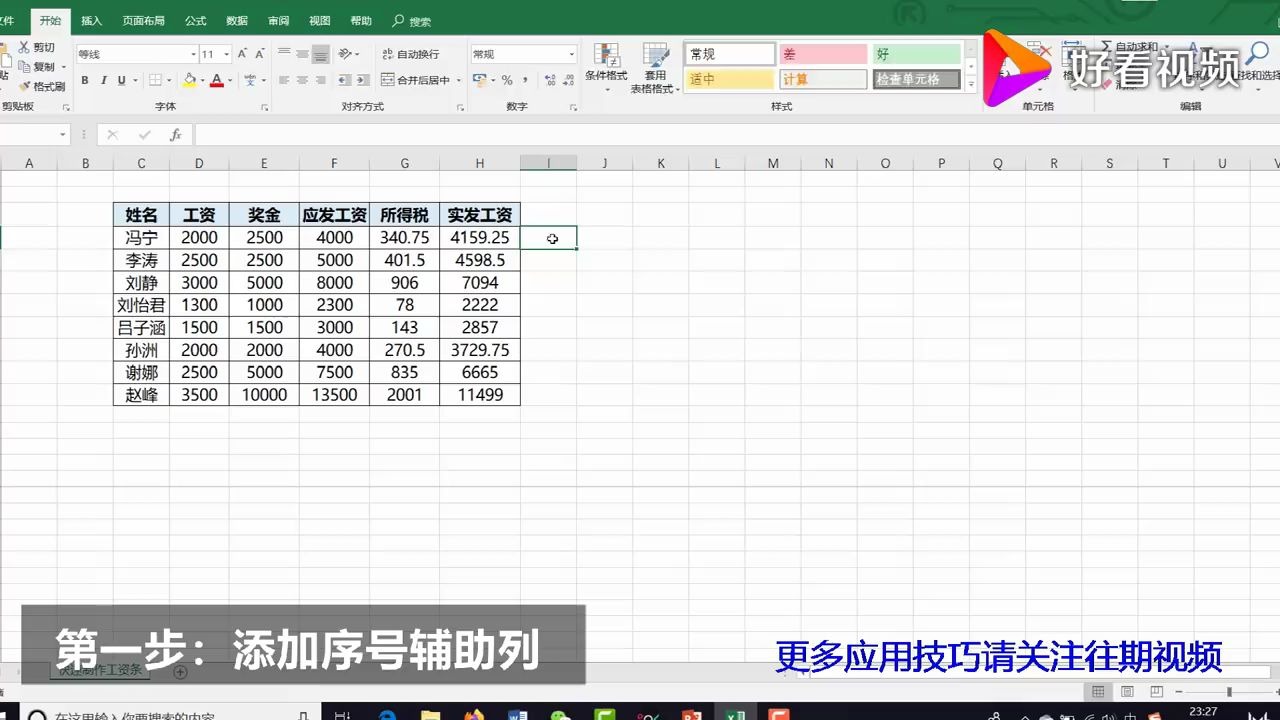
Task: Open border options dropdown arrow
Action: pos(169,80)
